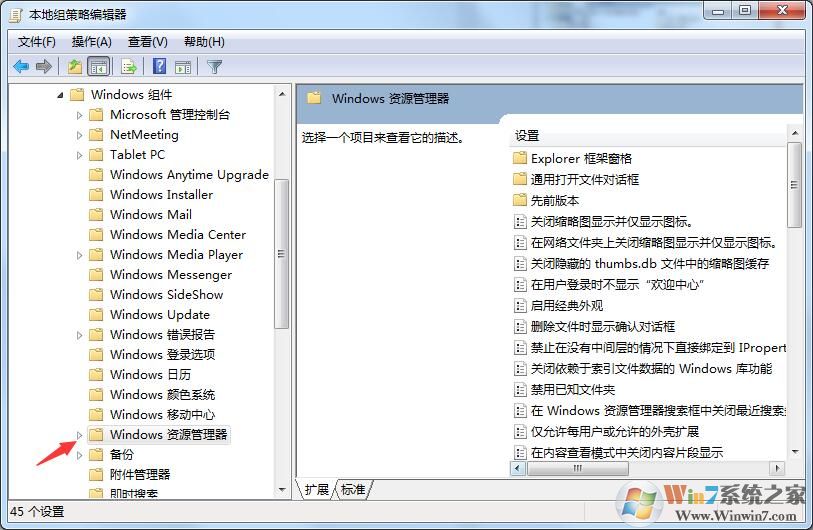Expand the Tablet PC tree node
The image size is (813, 530).
pyautogui.click(x=79, y=155)
